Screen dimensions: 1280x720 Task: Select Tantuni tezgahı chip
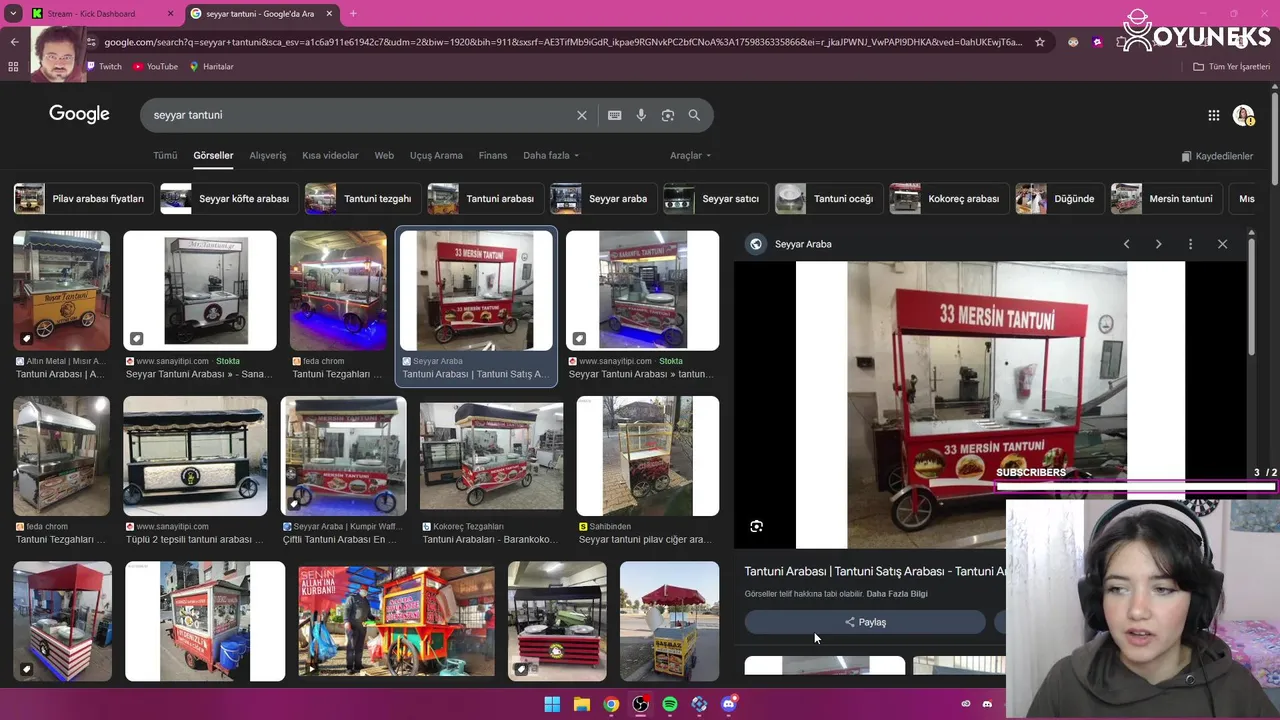tap(363, 199)
